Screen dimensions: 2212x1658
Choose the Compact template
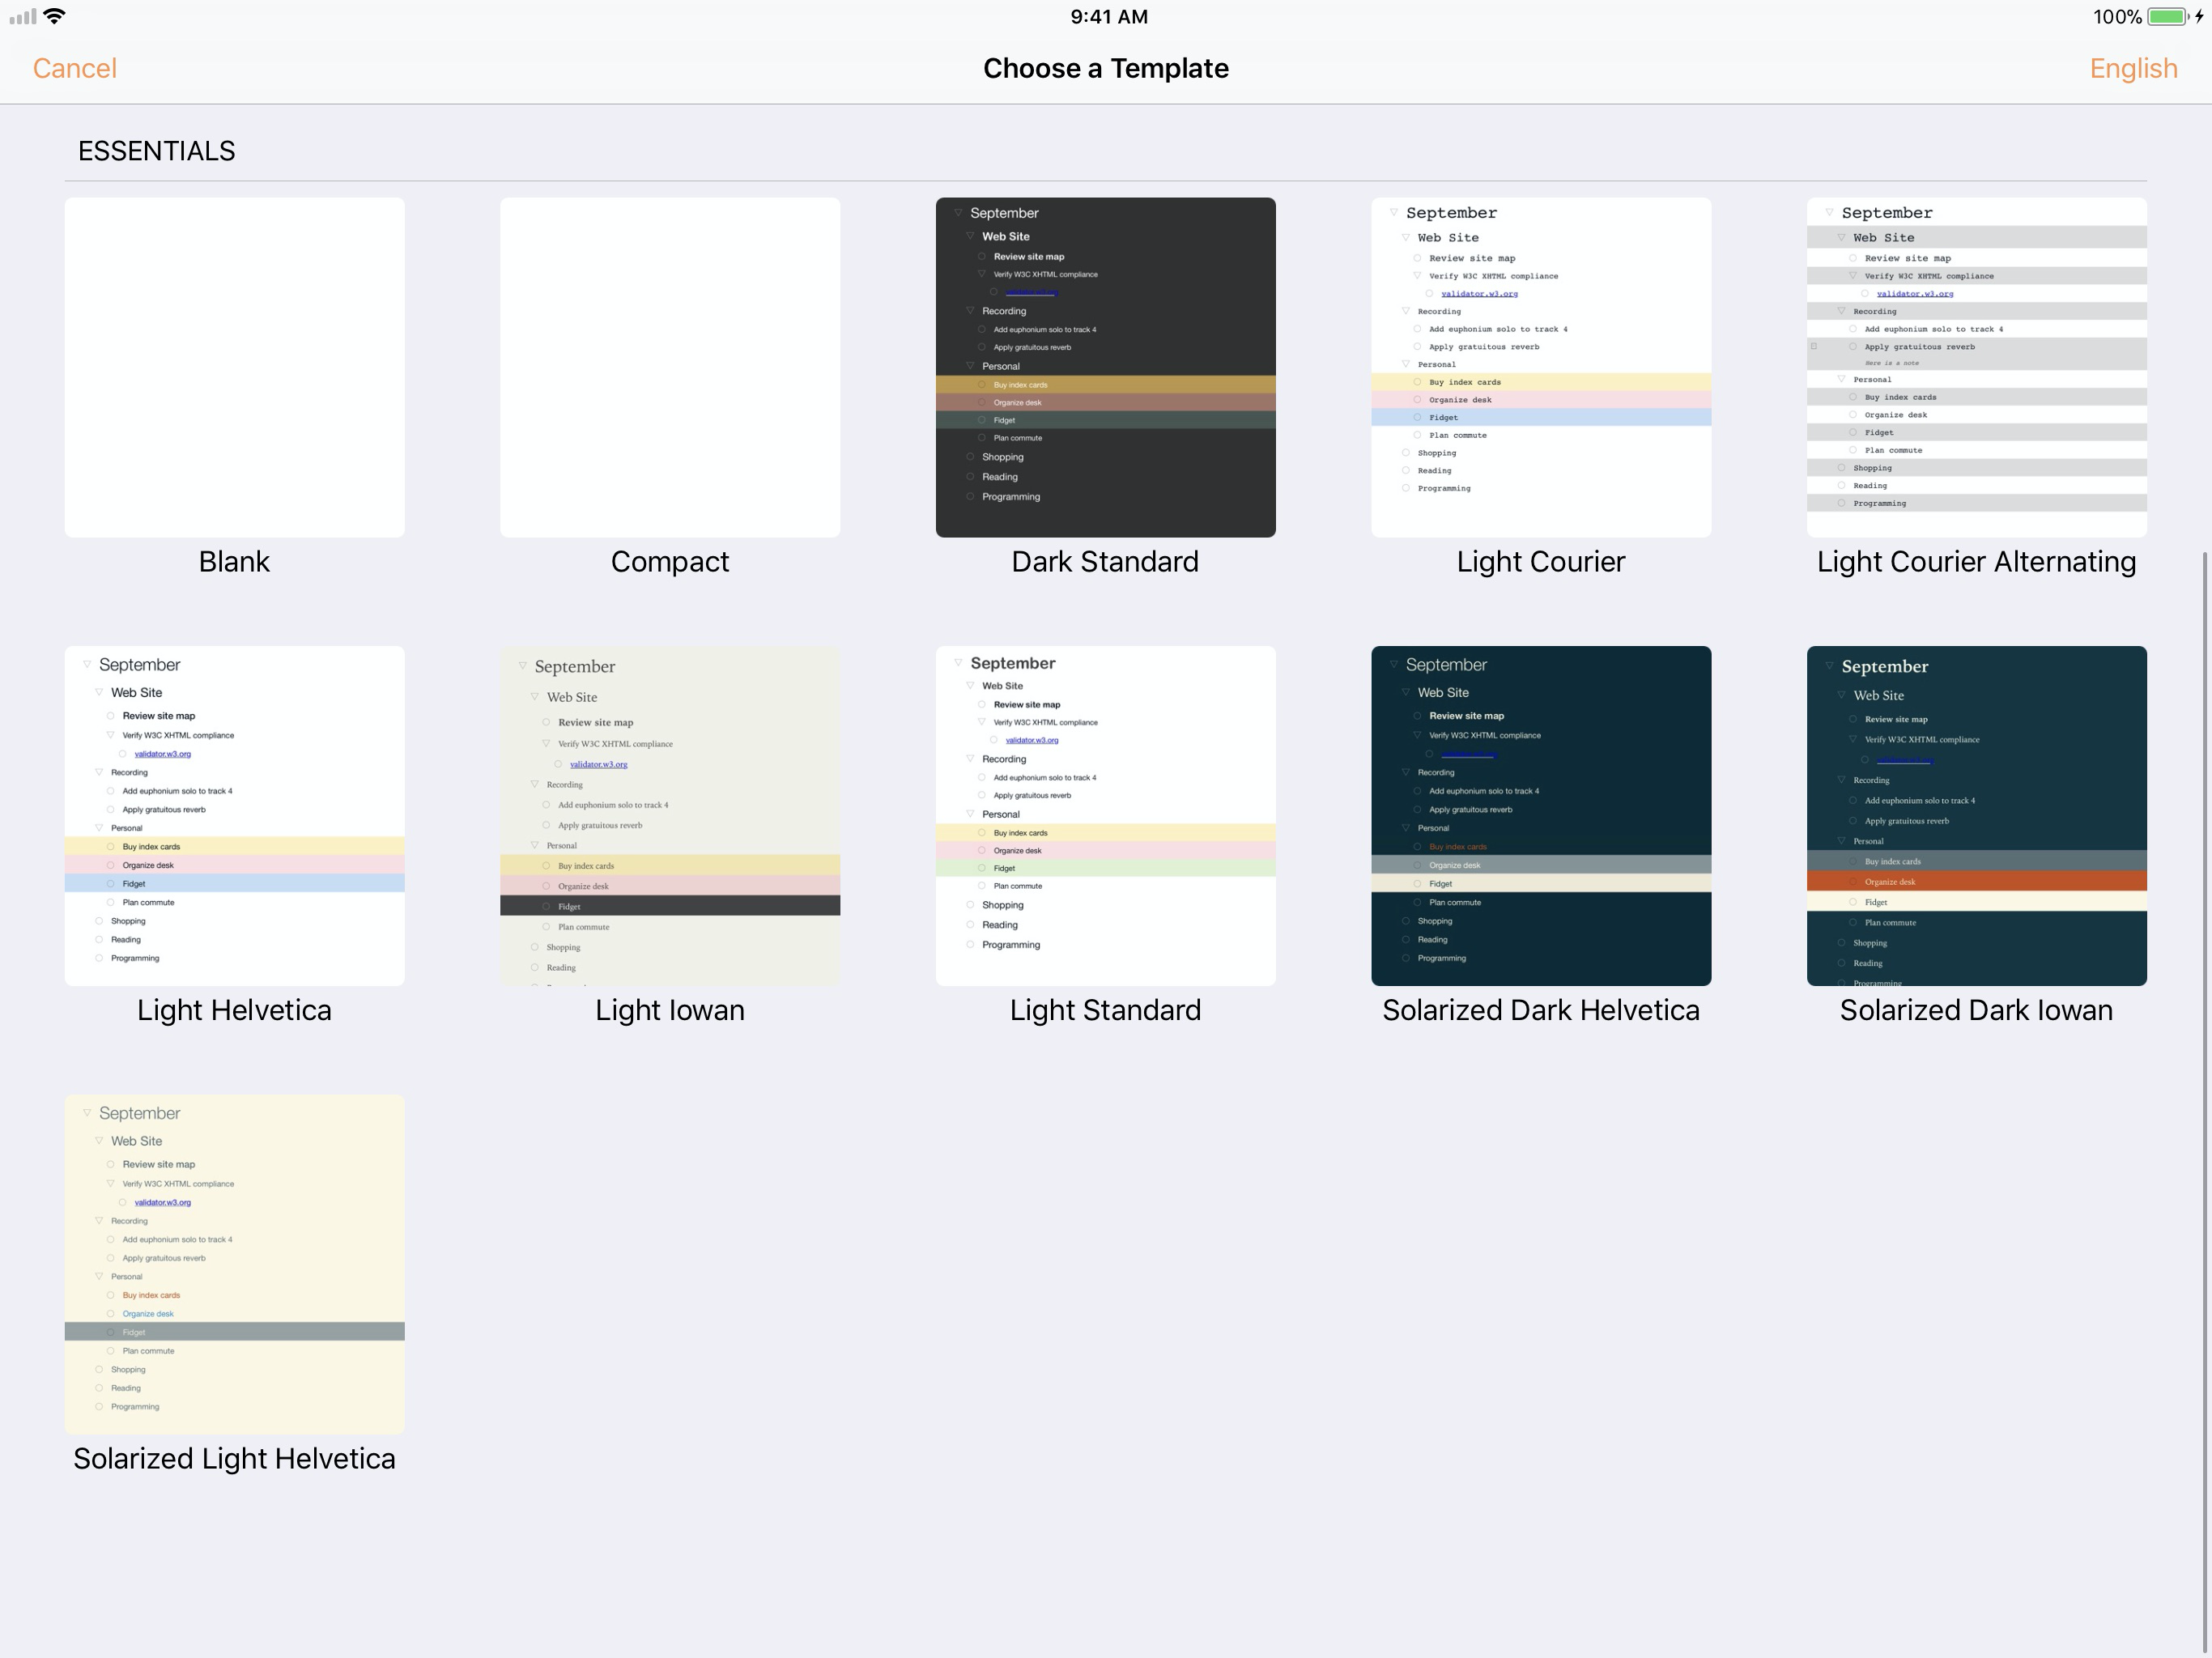coord(669,367)
